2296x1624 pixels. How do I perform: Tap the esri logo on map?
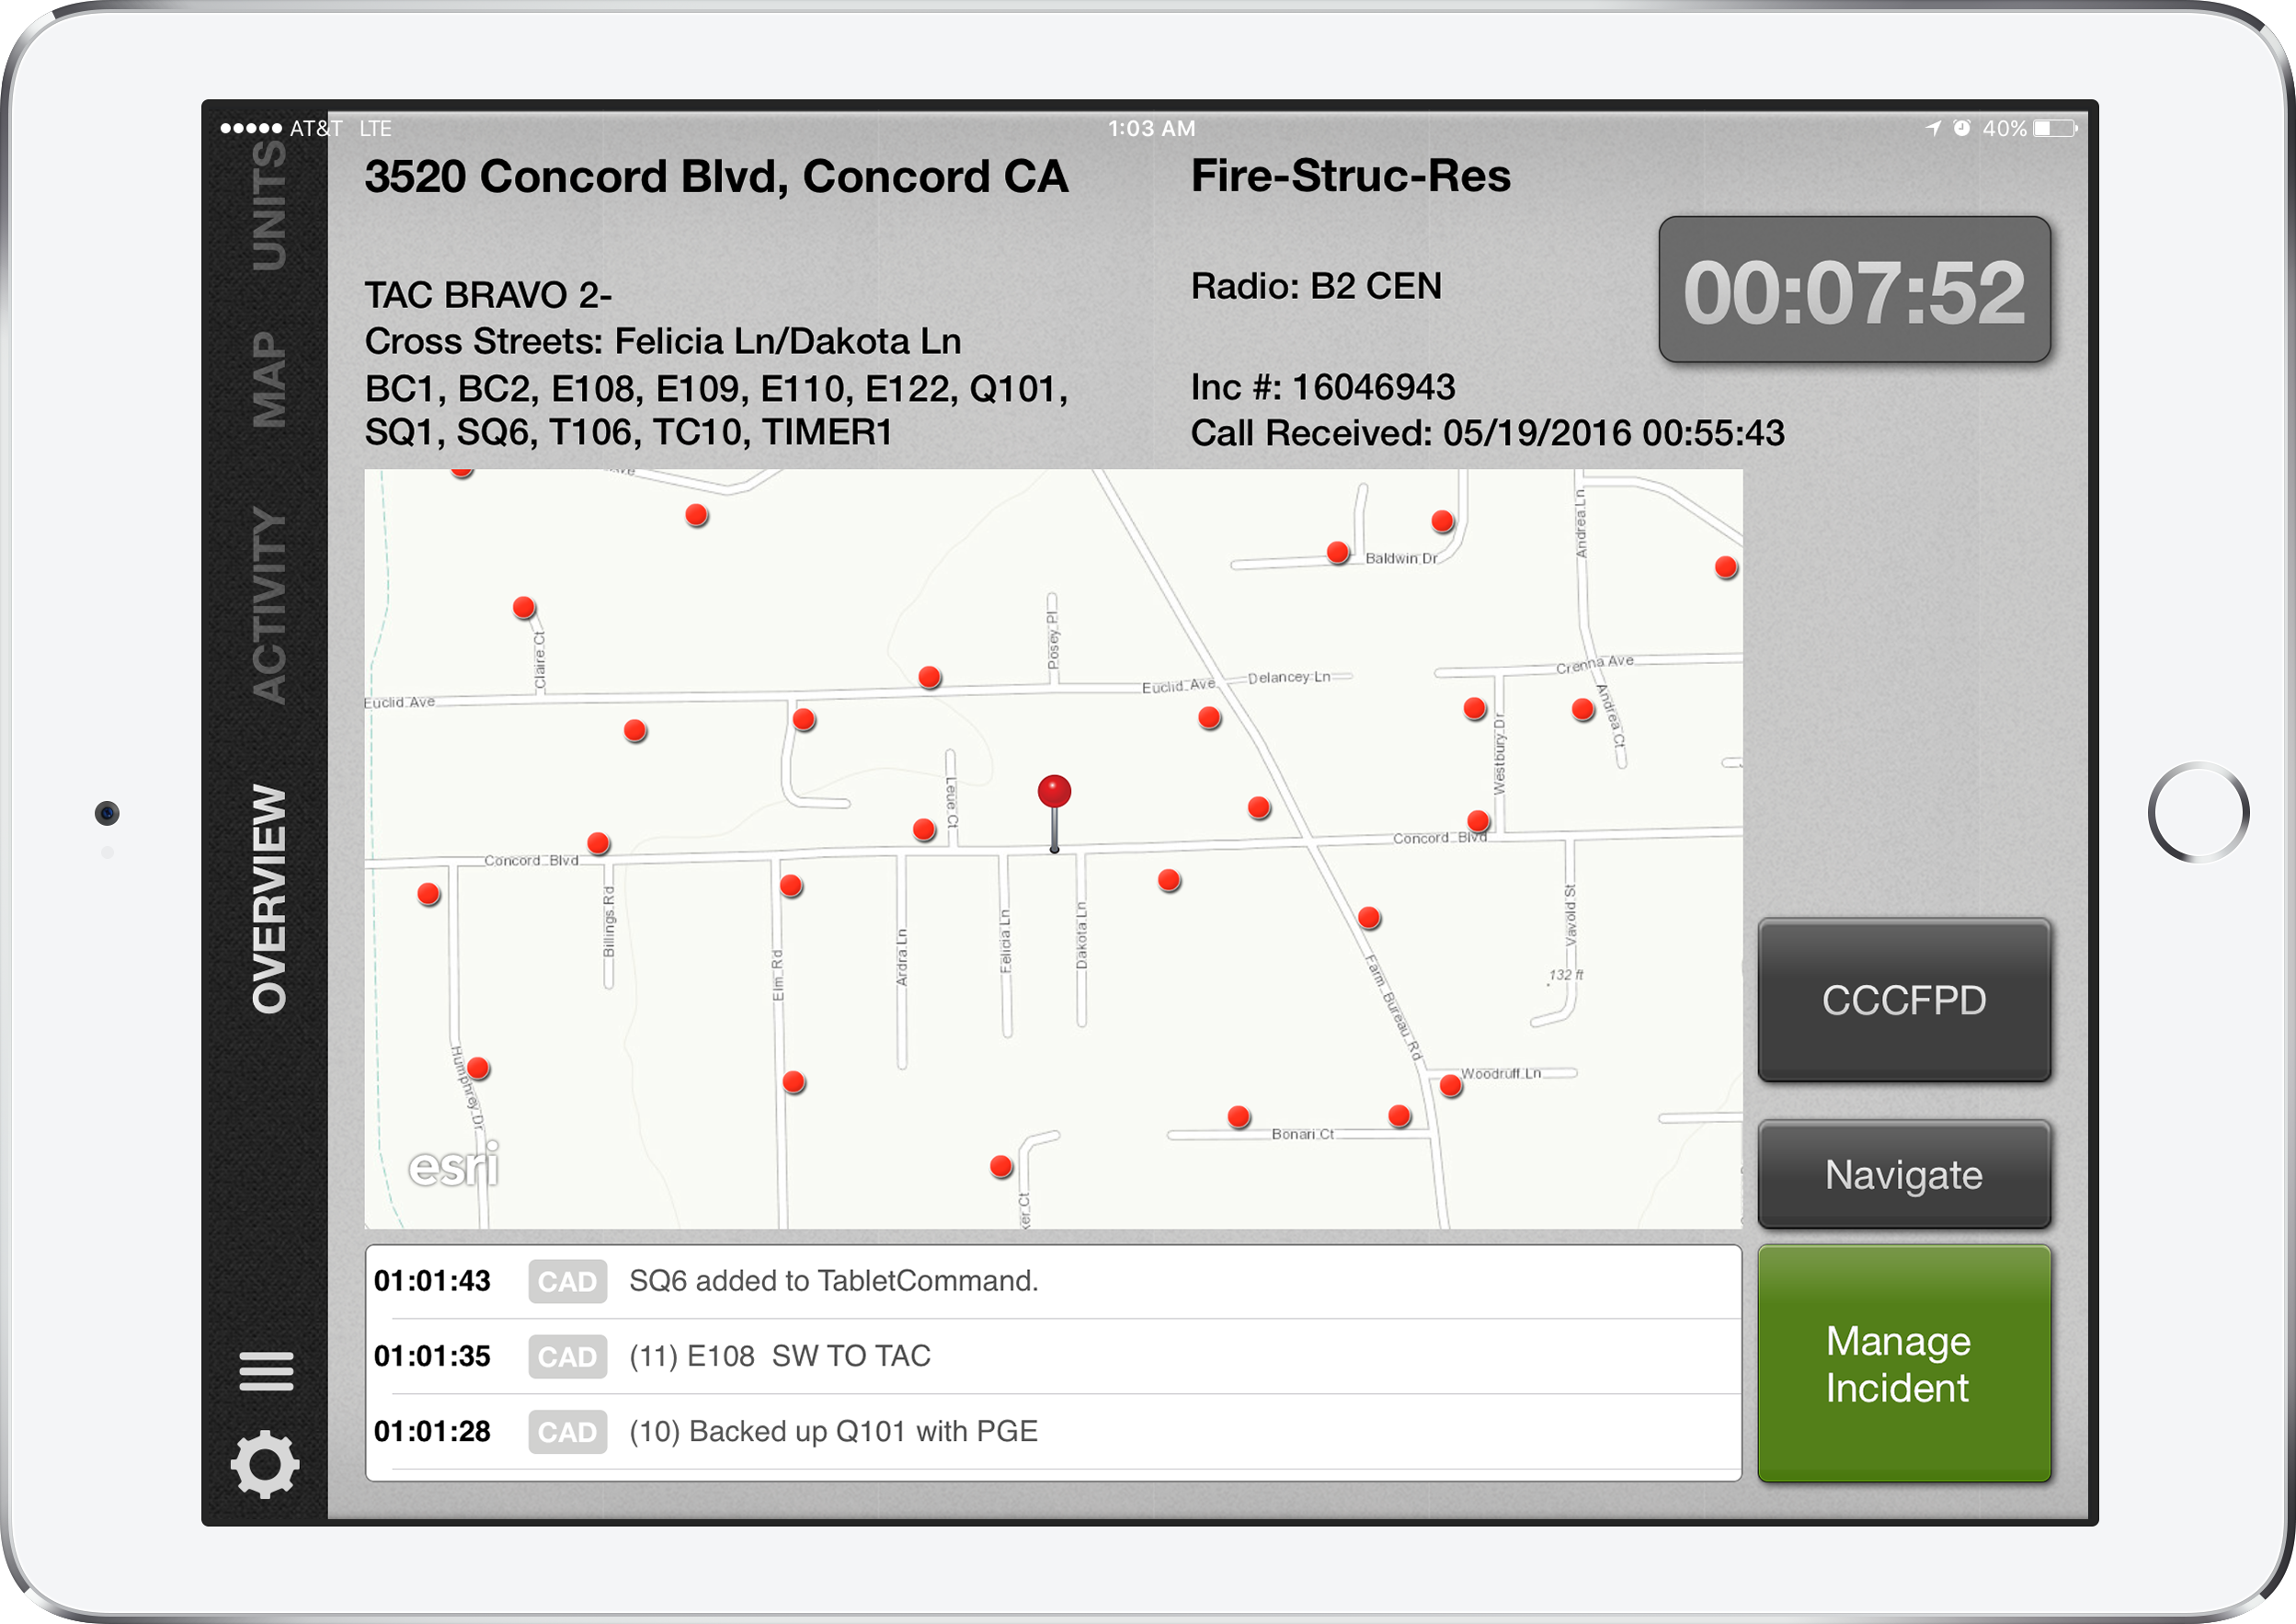453,1166
